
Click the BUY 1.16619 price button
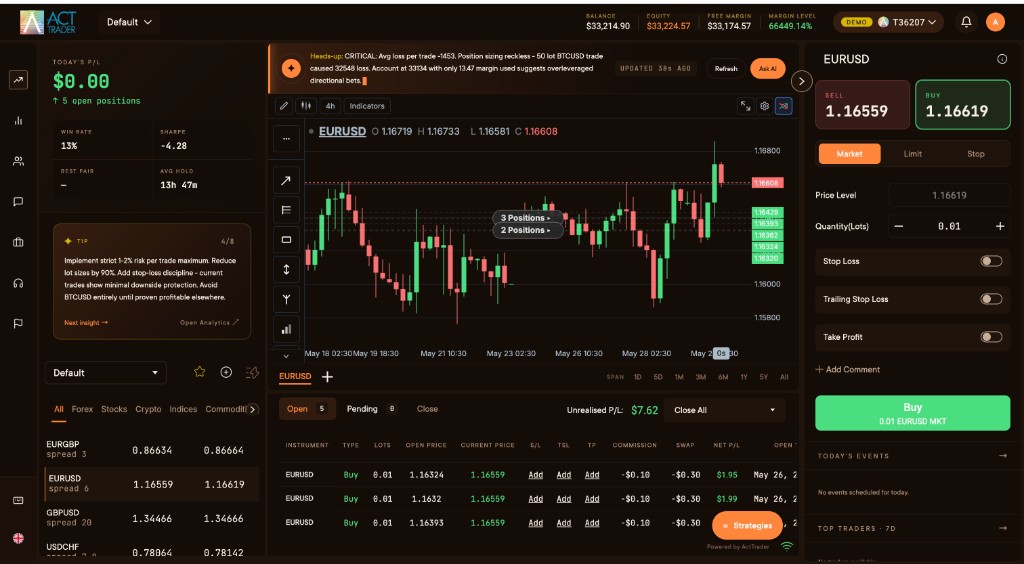point(963,104)
